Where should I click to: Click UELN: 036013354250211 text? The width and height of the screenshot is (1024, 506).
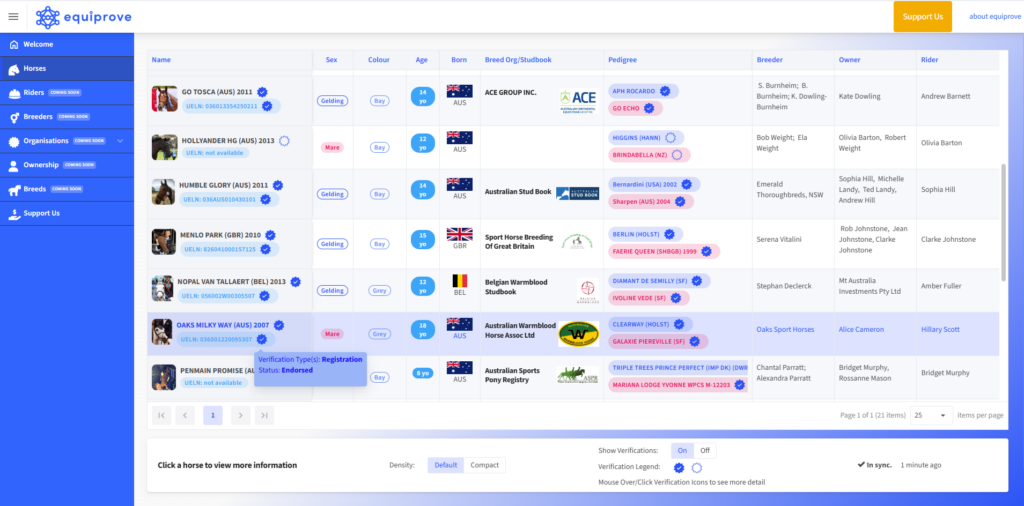[x=220, y=106]
